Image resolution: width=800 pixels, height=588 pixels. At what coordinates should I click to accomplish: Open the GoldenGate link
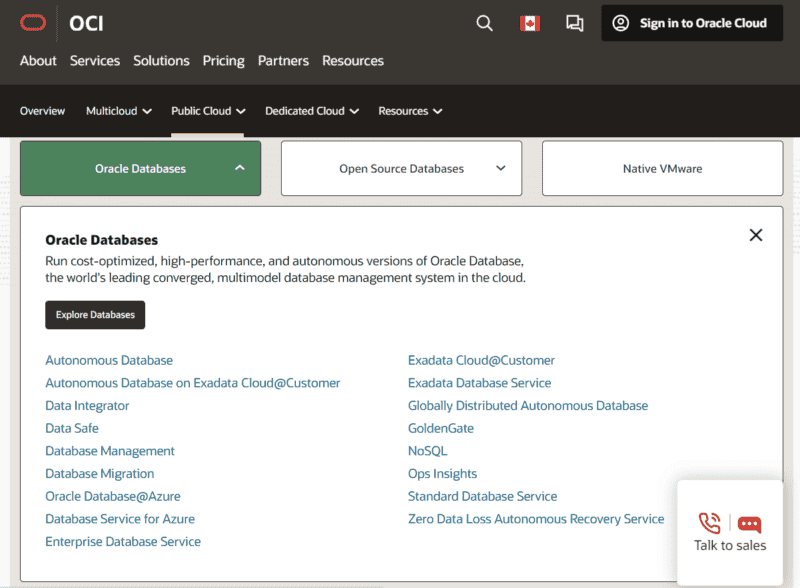point(440,428)
